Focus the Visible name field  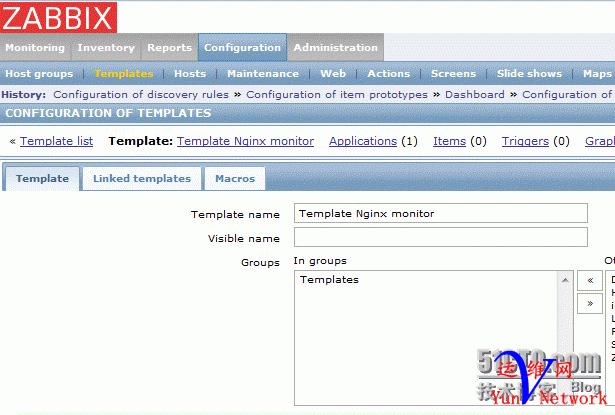[x=441, y=237]
